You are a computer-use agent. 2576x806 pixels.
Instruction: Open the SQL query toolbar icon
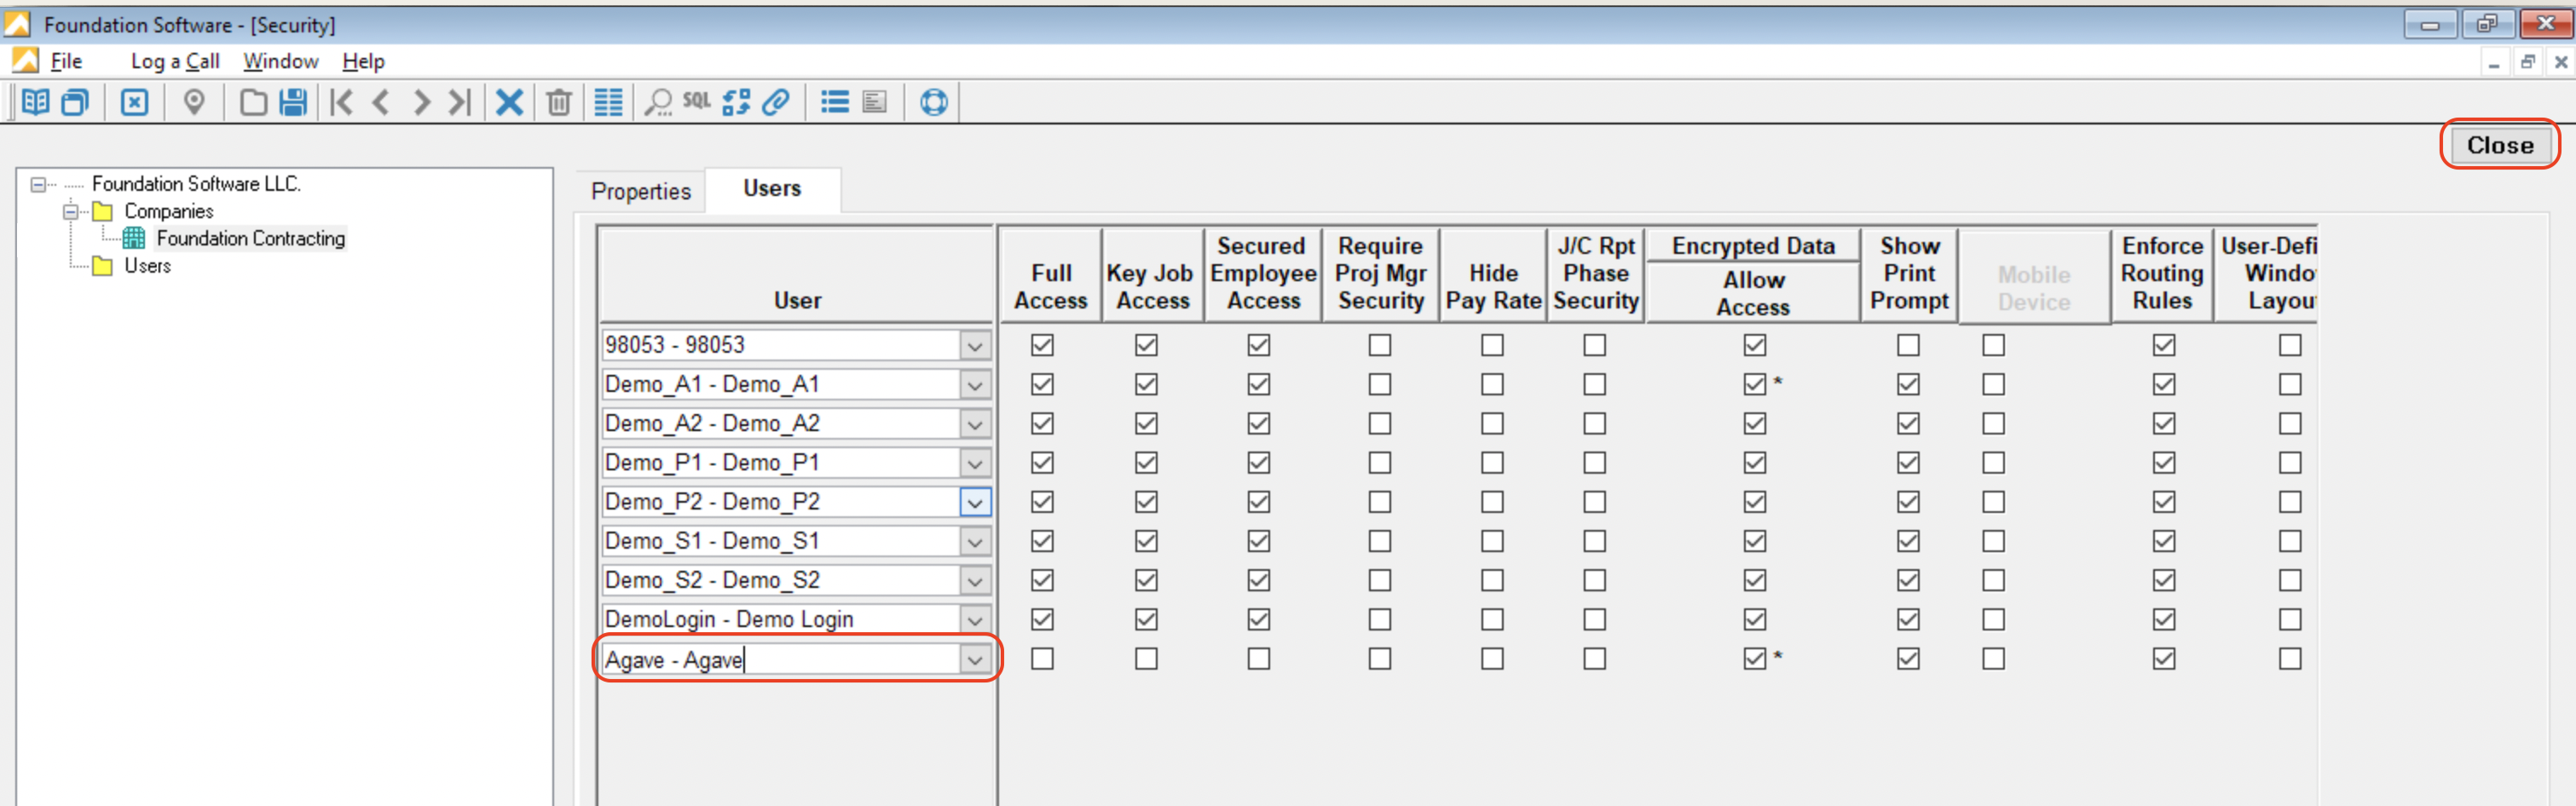(x=696, y=101)
